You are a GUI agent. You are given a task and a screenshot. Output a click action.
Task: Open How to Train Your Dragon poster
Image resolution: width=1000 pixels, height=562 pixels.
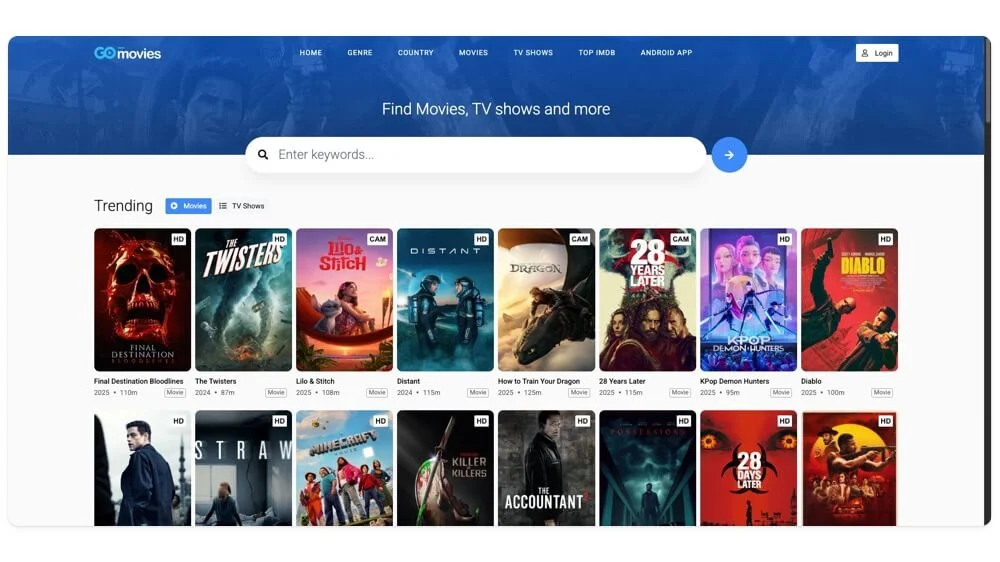(x=547, y=300)
